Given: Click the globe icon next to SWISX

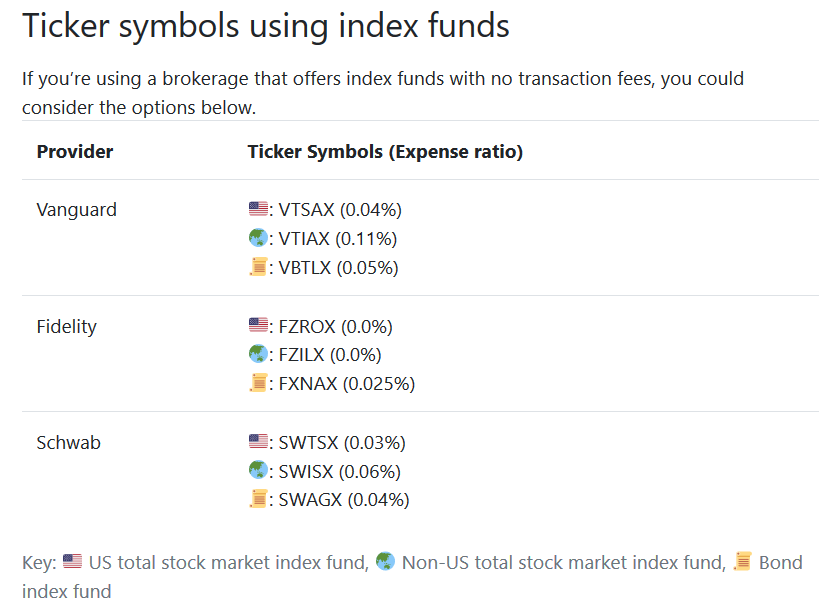Looking at the screenshot, I should [258, 471].
